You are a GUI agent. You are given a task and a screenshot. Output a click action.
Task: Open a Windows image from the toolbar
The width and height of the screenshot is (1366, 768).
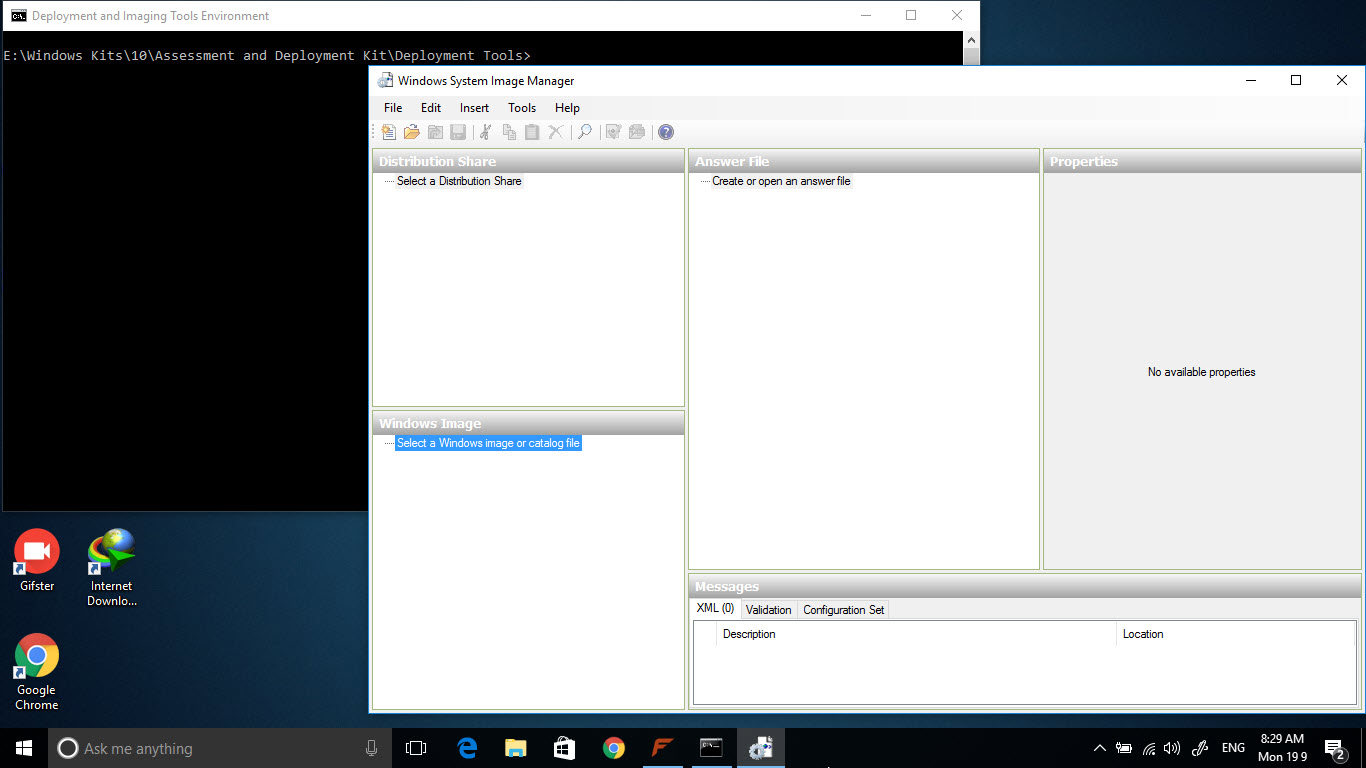435,131
